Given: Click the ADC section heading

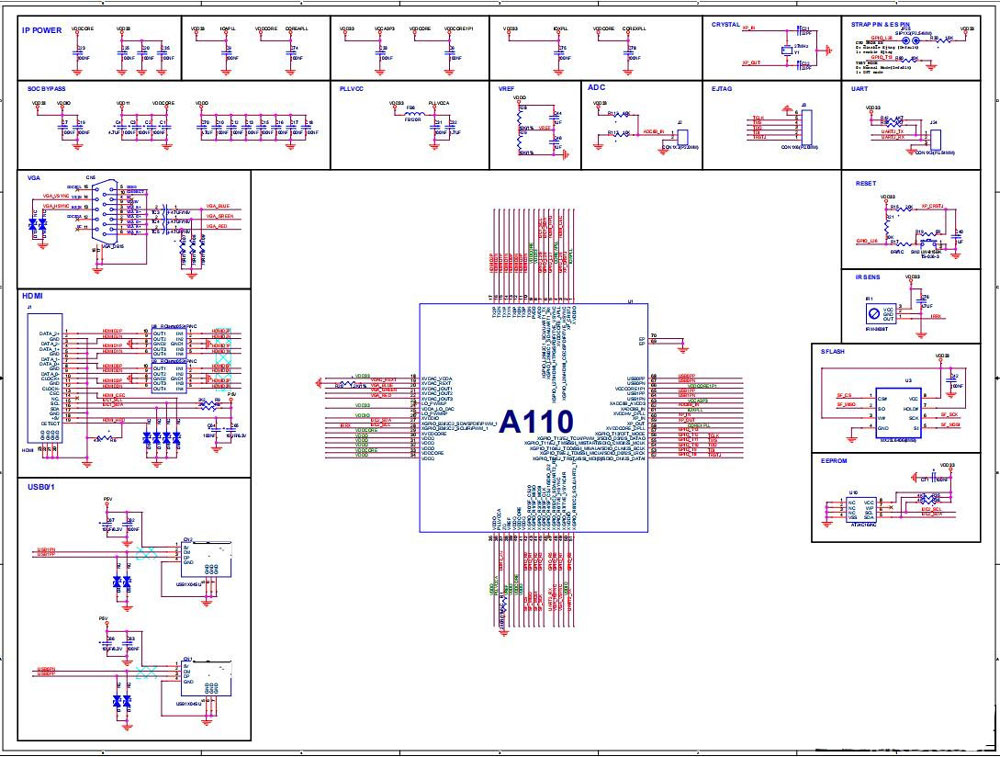Looking at the screenshot, I should tap(596, 87).
